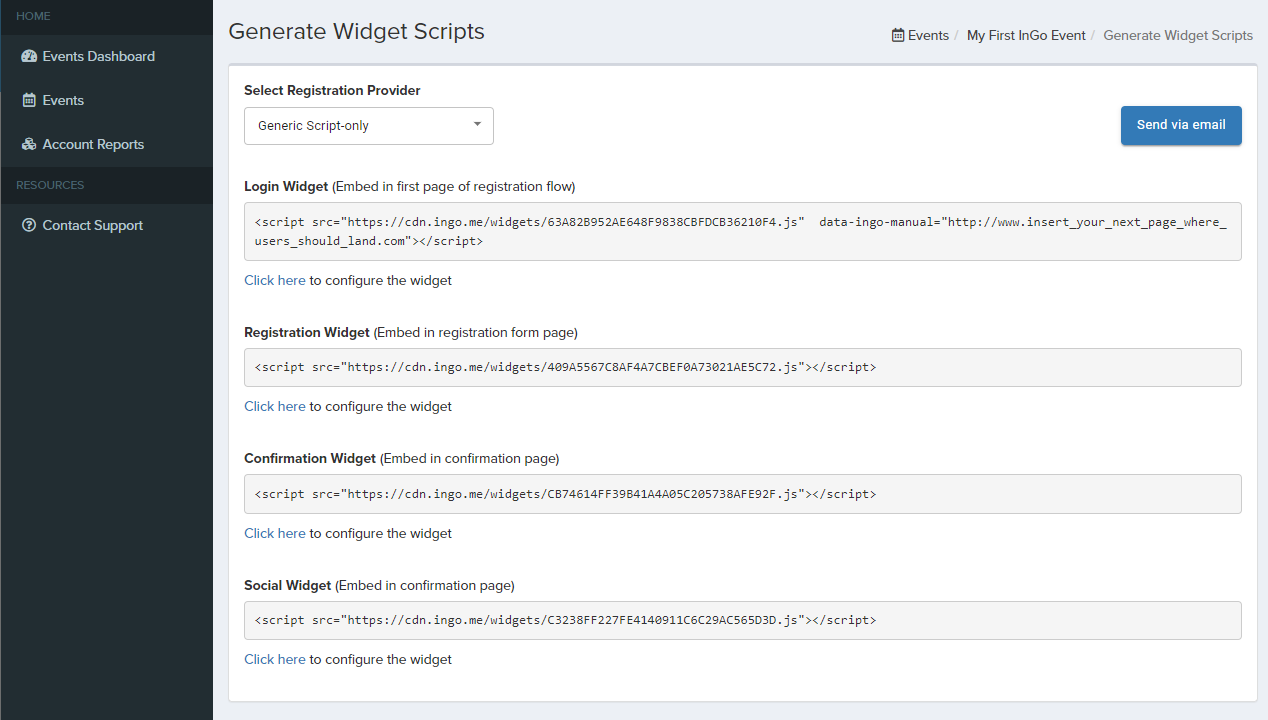This screenshot has height=720, width=1268.
Task: Open Click here to configure Login Widget
Action: click(x=274, y=280)
